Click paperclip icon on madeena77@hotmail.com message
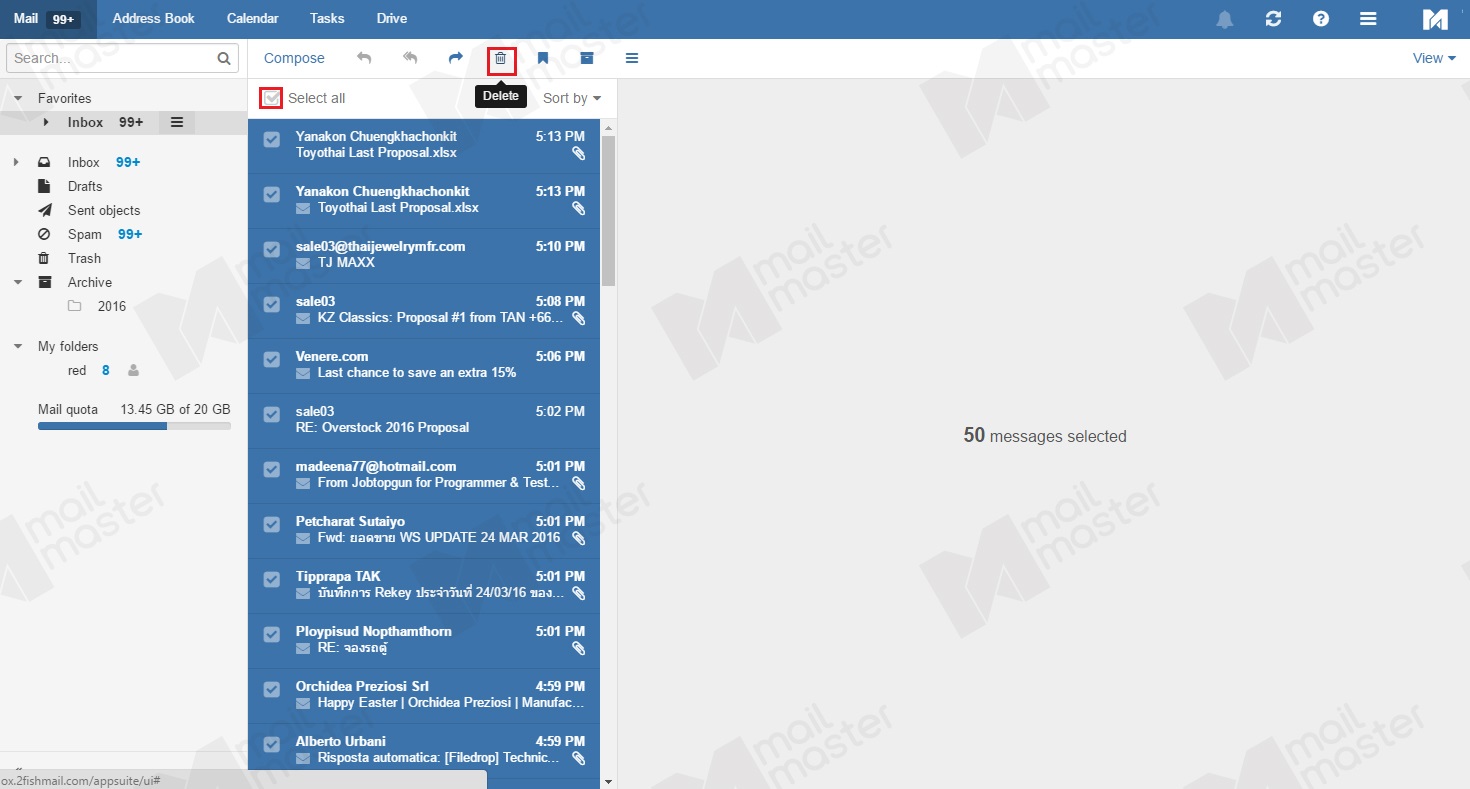Image resolution: width=1470 pixels, height=789 pixels. click(578, 483)
